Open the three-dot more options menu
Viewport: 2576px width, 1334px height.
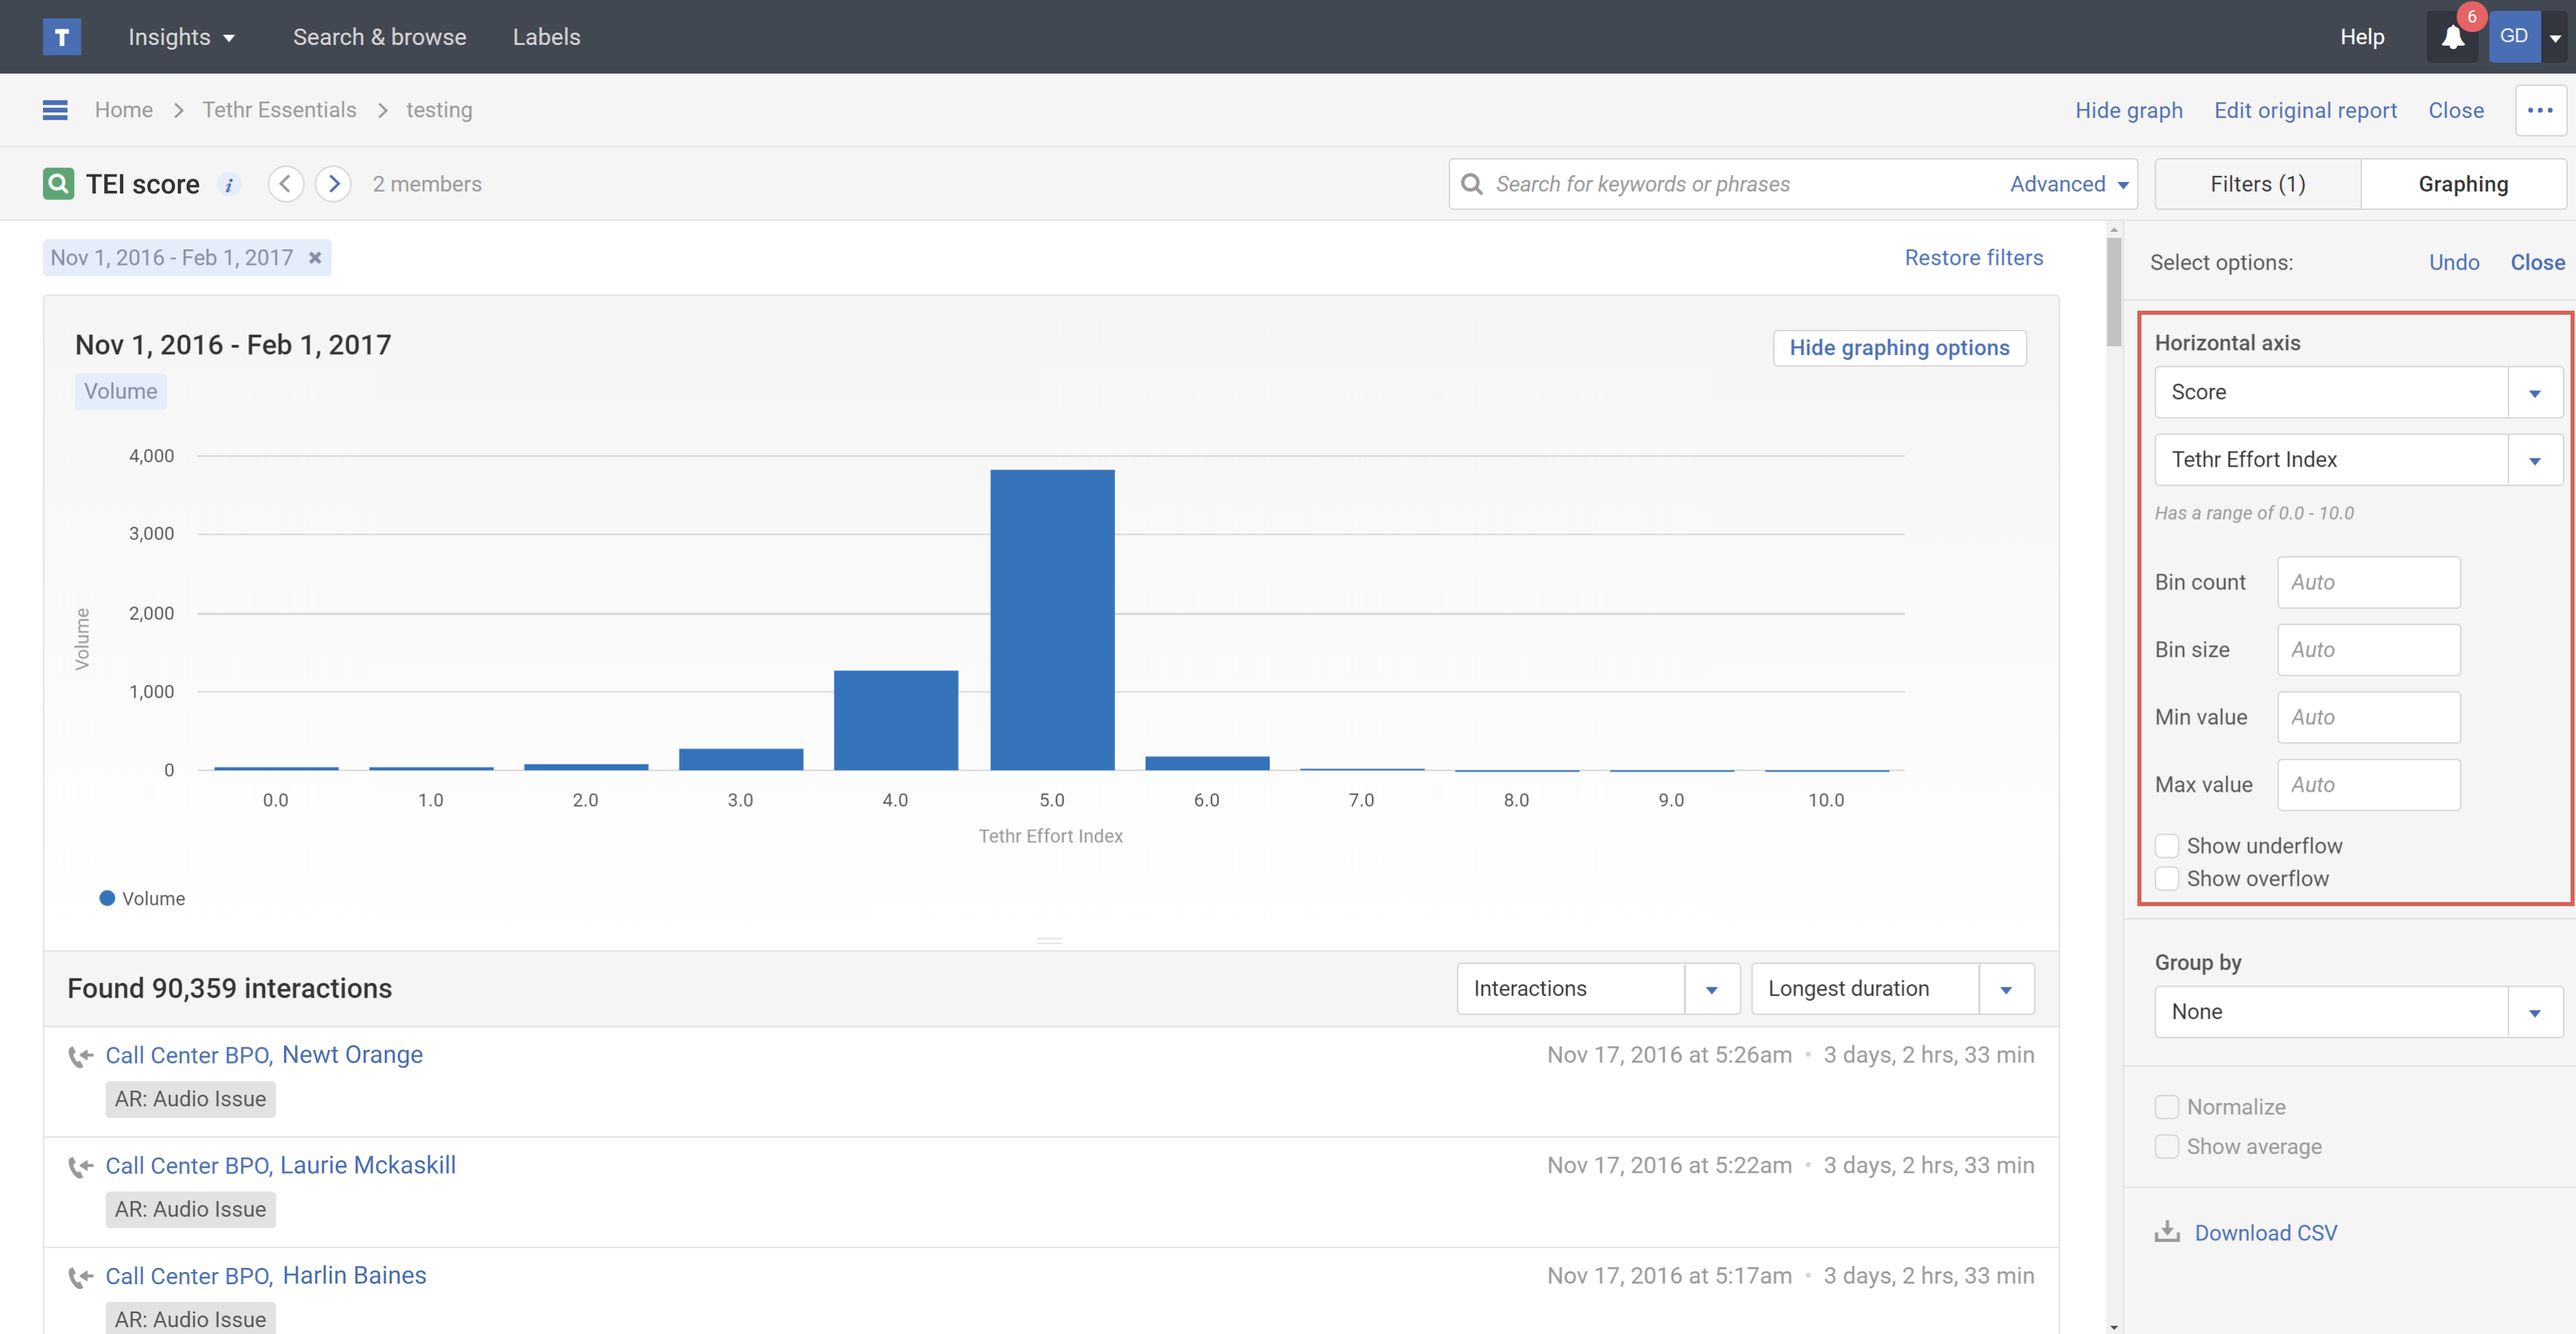coord(2540,110)
